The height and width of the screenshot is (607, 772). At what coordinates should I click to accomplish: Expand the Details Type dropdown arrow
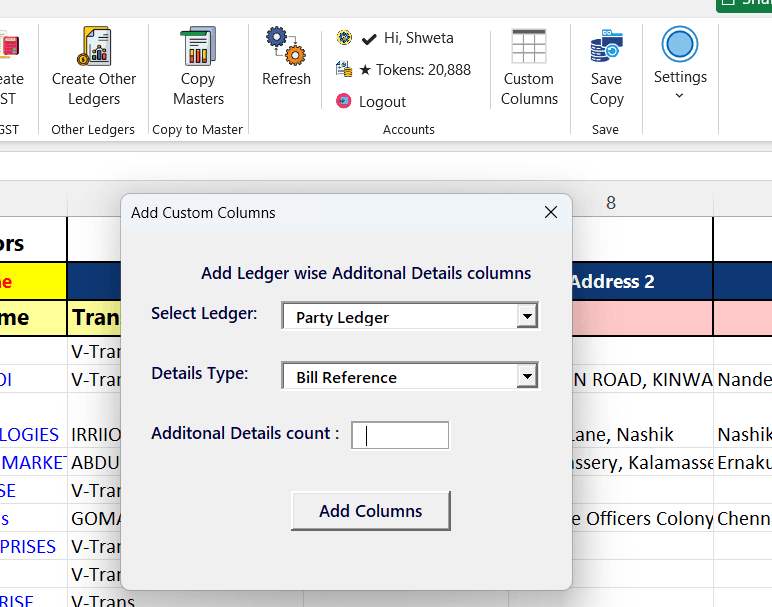point(526,377)
